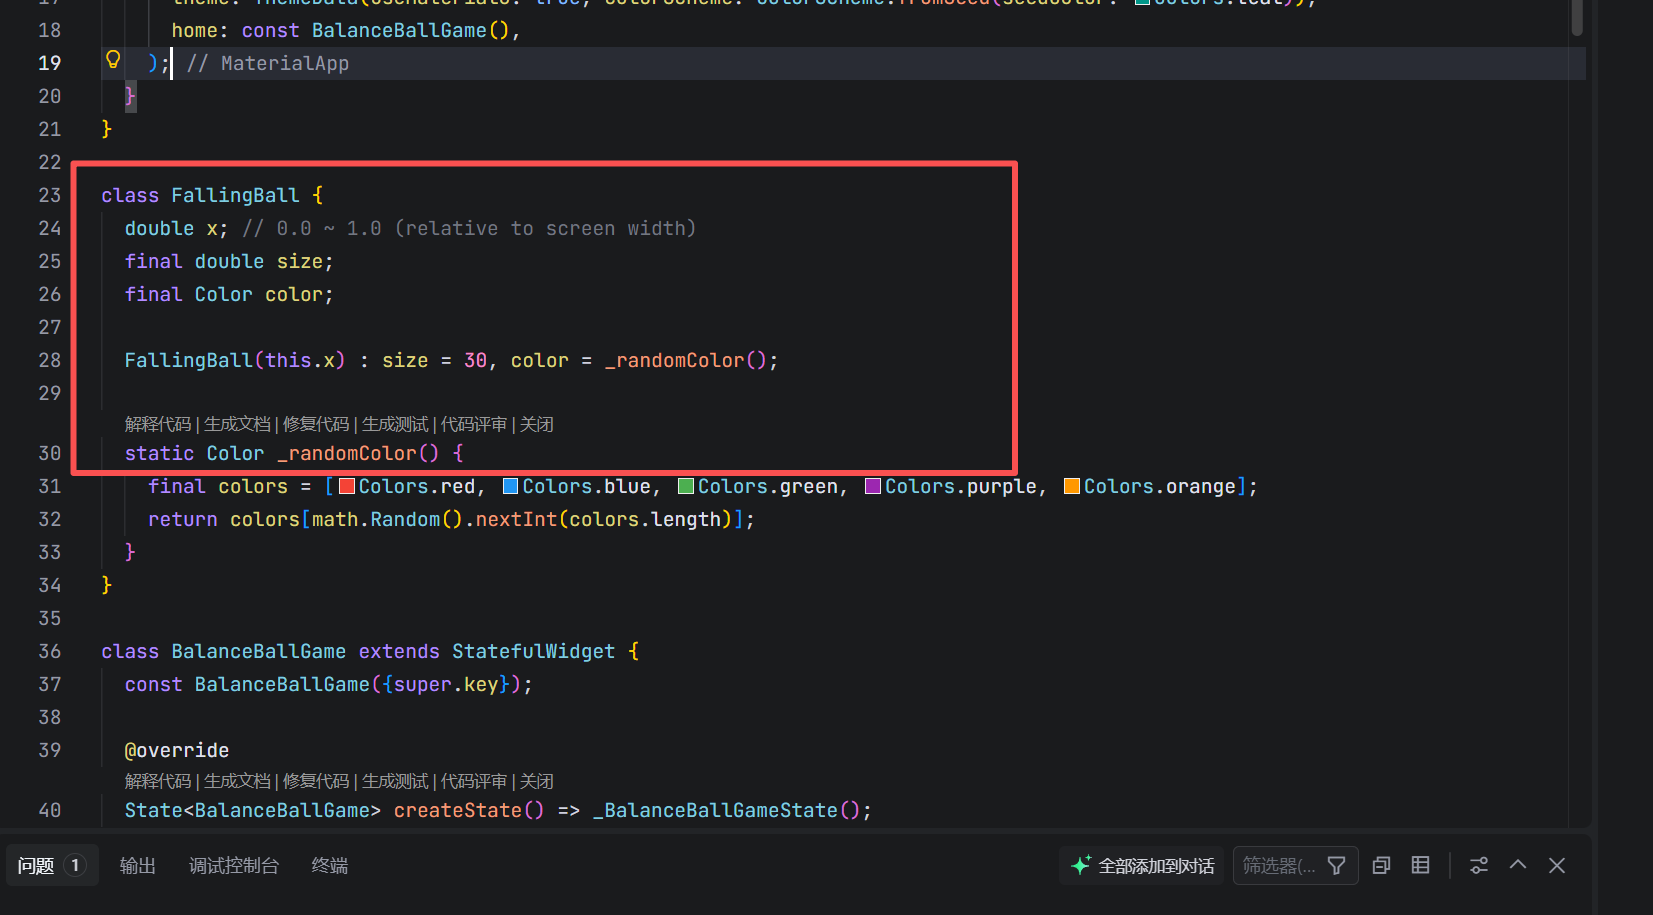Click 解释代码 above _randomColor method
This screenshot has width=1653, height=915.
click(158, 424)
